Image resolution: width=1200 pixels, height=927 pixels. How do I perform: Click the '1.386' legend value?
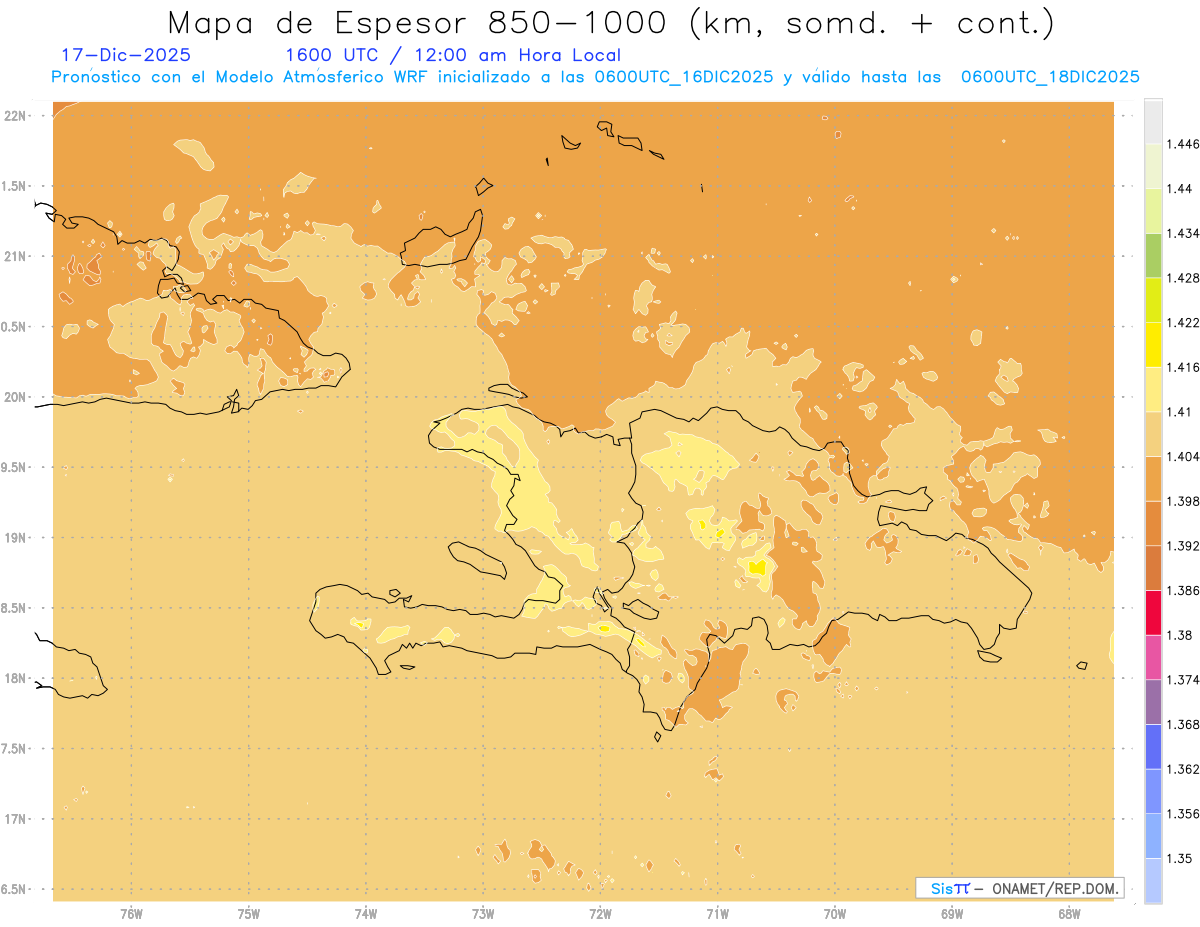coord(1183,590)
